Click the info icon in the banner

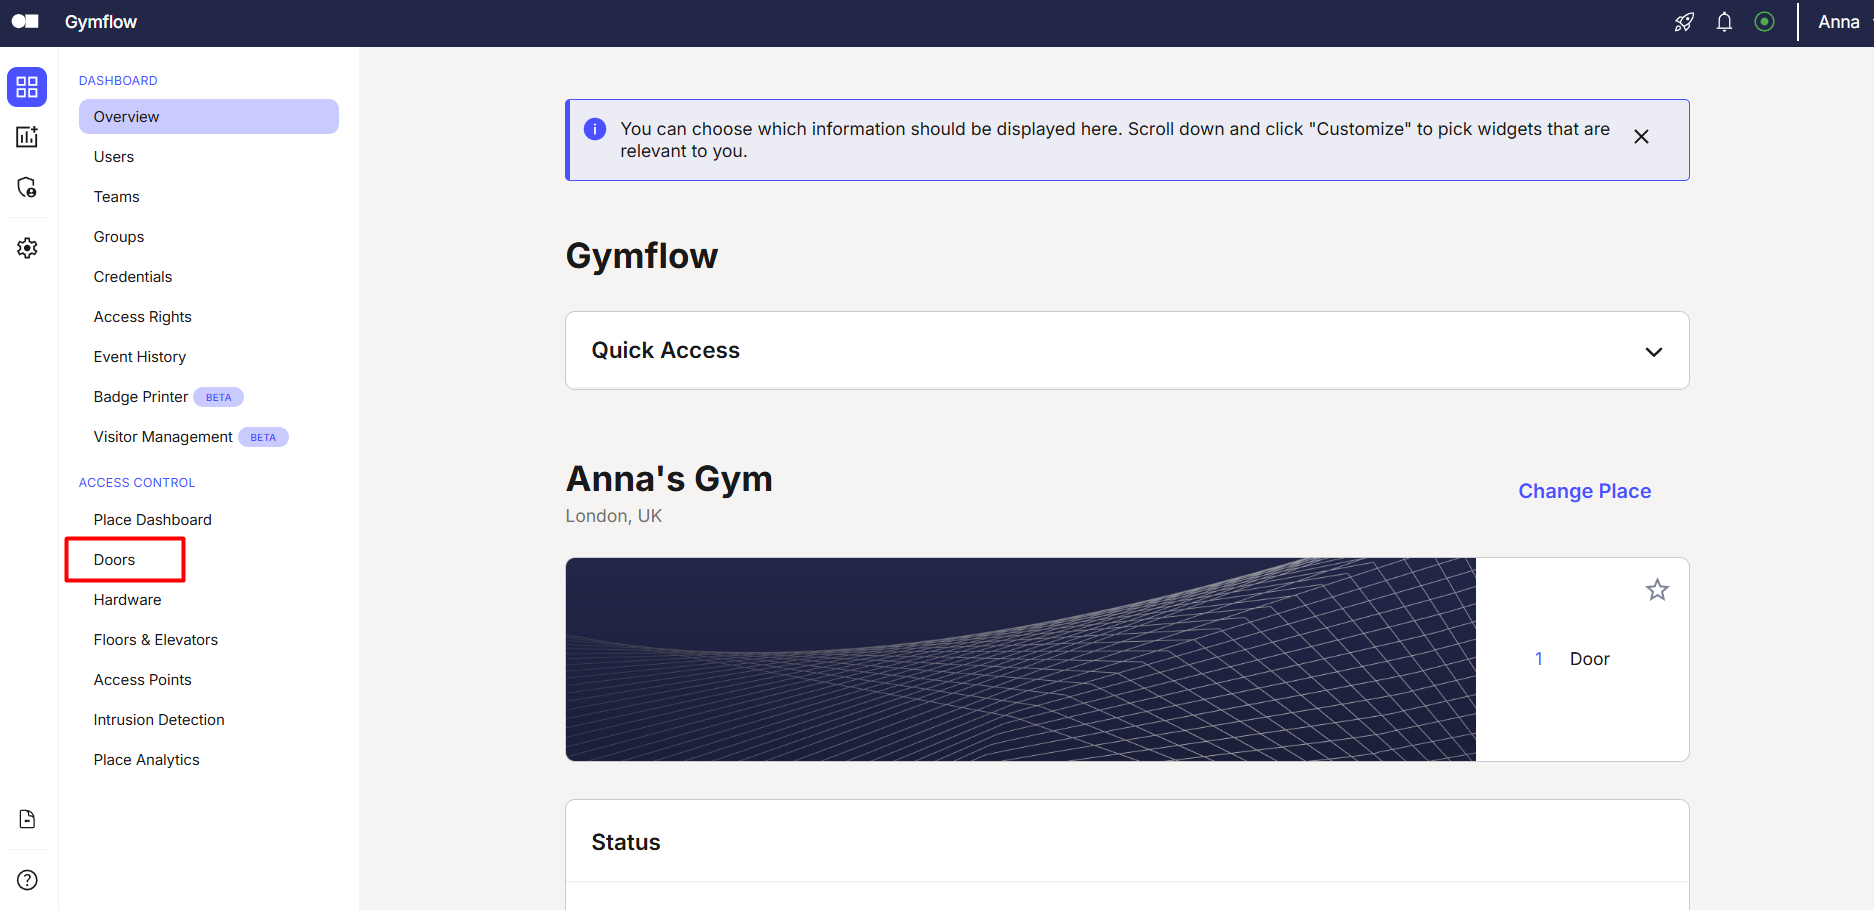pyautogui.click(x=595, y=129)
